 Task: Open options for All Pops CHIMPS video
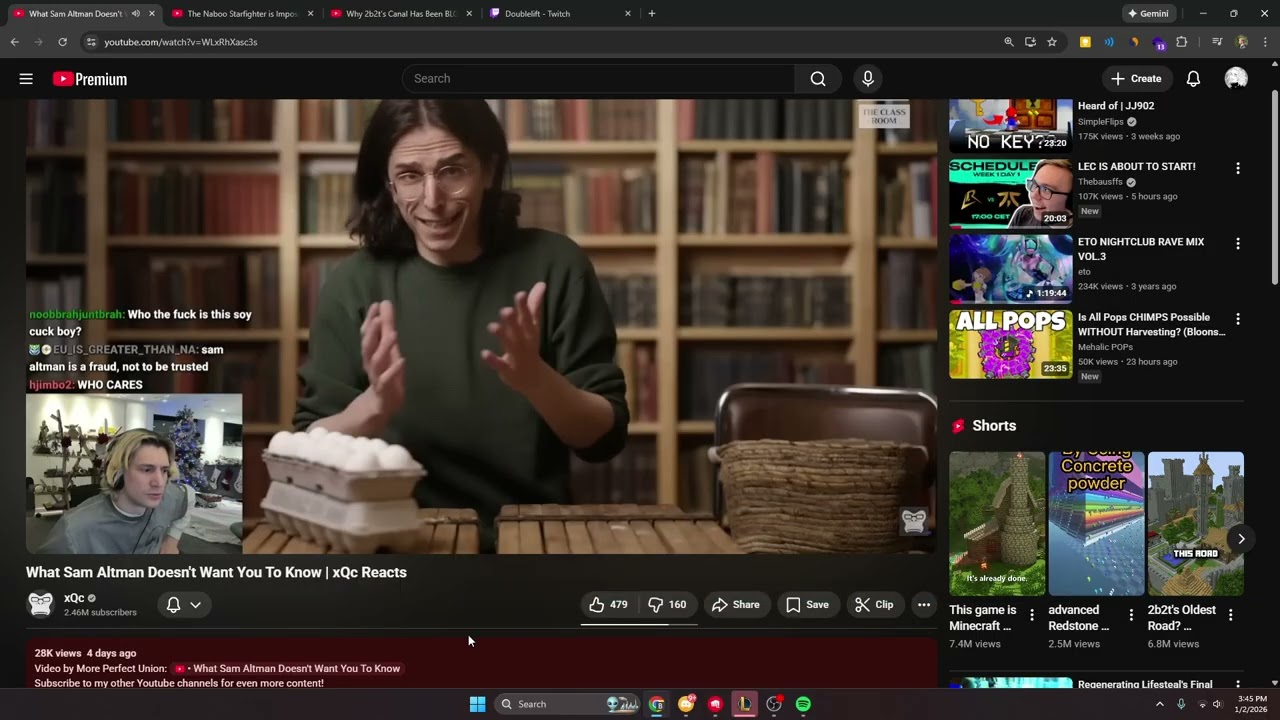coord(1238,319)
